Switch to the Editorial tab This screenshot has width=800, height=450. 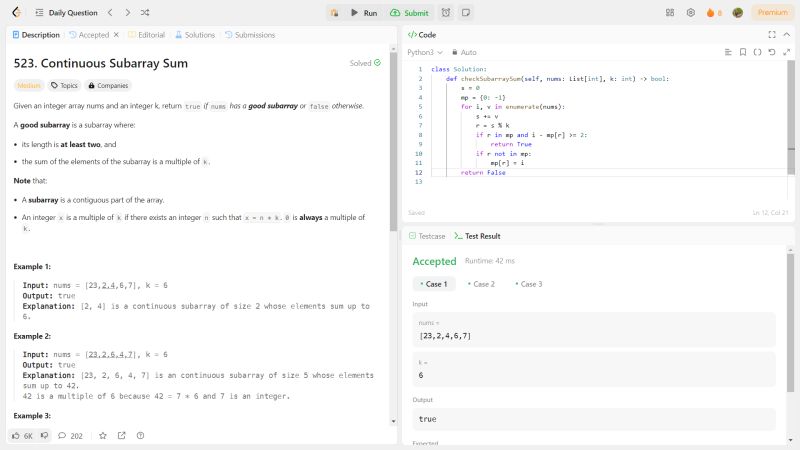(146, 35)
